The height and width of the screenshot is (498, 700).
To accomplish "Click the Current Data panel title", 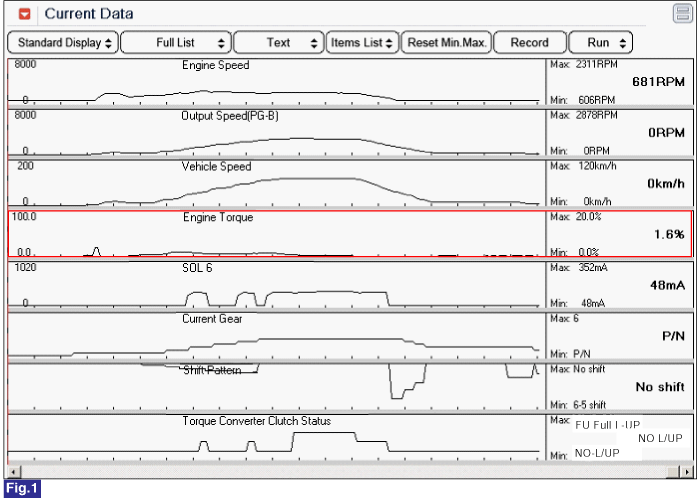I will 89,14.
